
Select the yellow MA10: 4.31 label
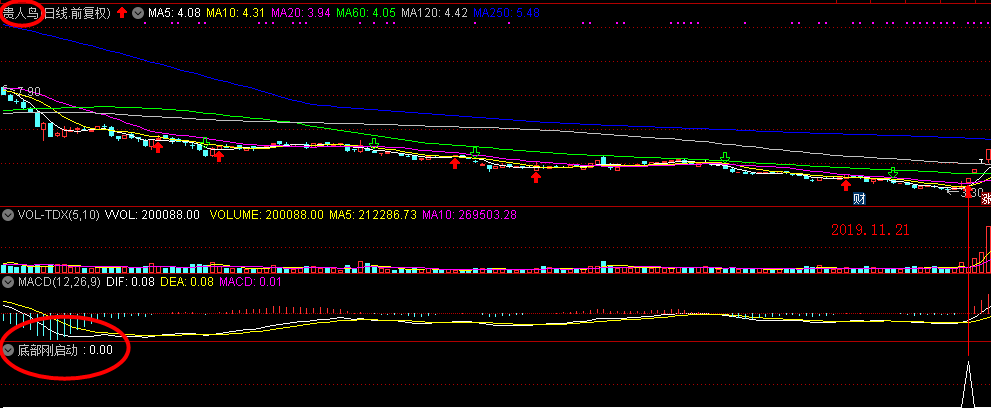click(234, 12)
